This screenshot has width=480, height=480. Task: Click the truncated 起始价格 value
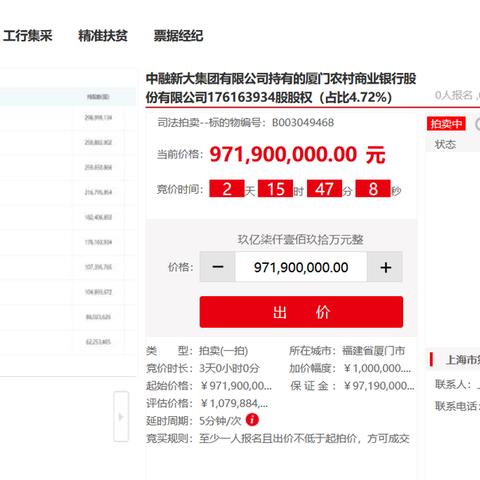tap(236, 386)
